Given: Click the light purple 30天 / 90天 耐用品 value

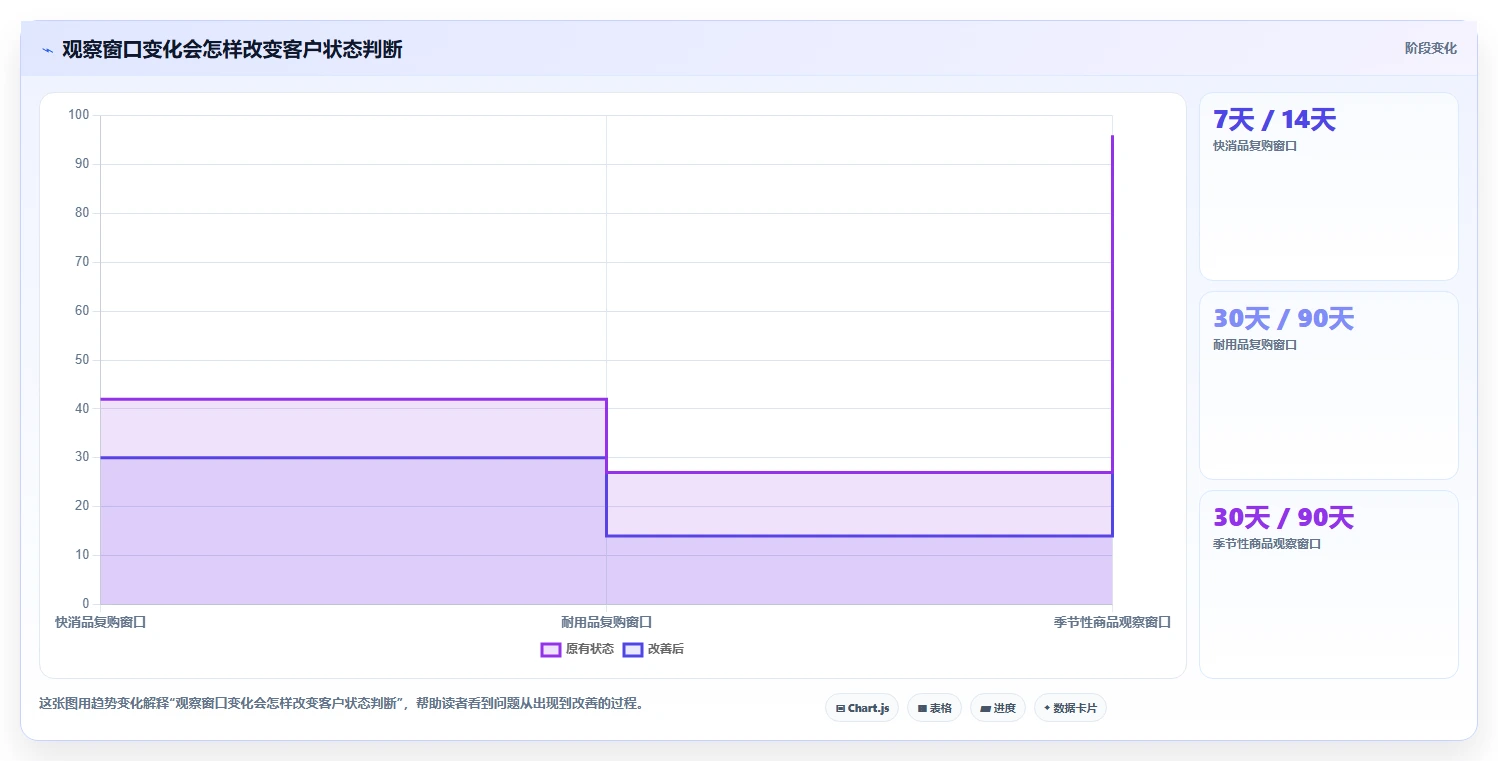Looking at the screenshot, I should (x=1283, y=319).
